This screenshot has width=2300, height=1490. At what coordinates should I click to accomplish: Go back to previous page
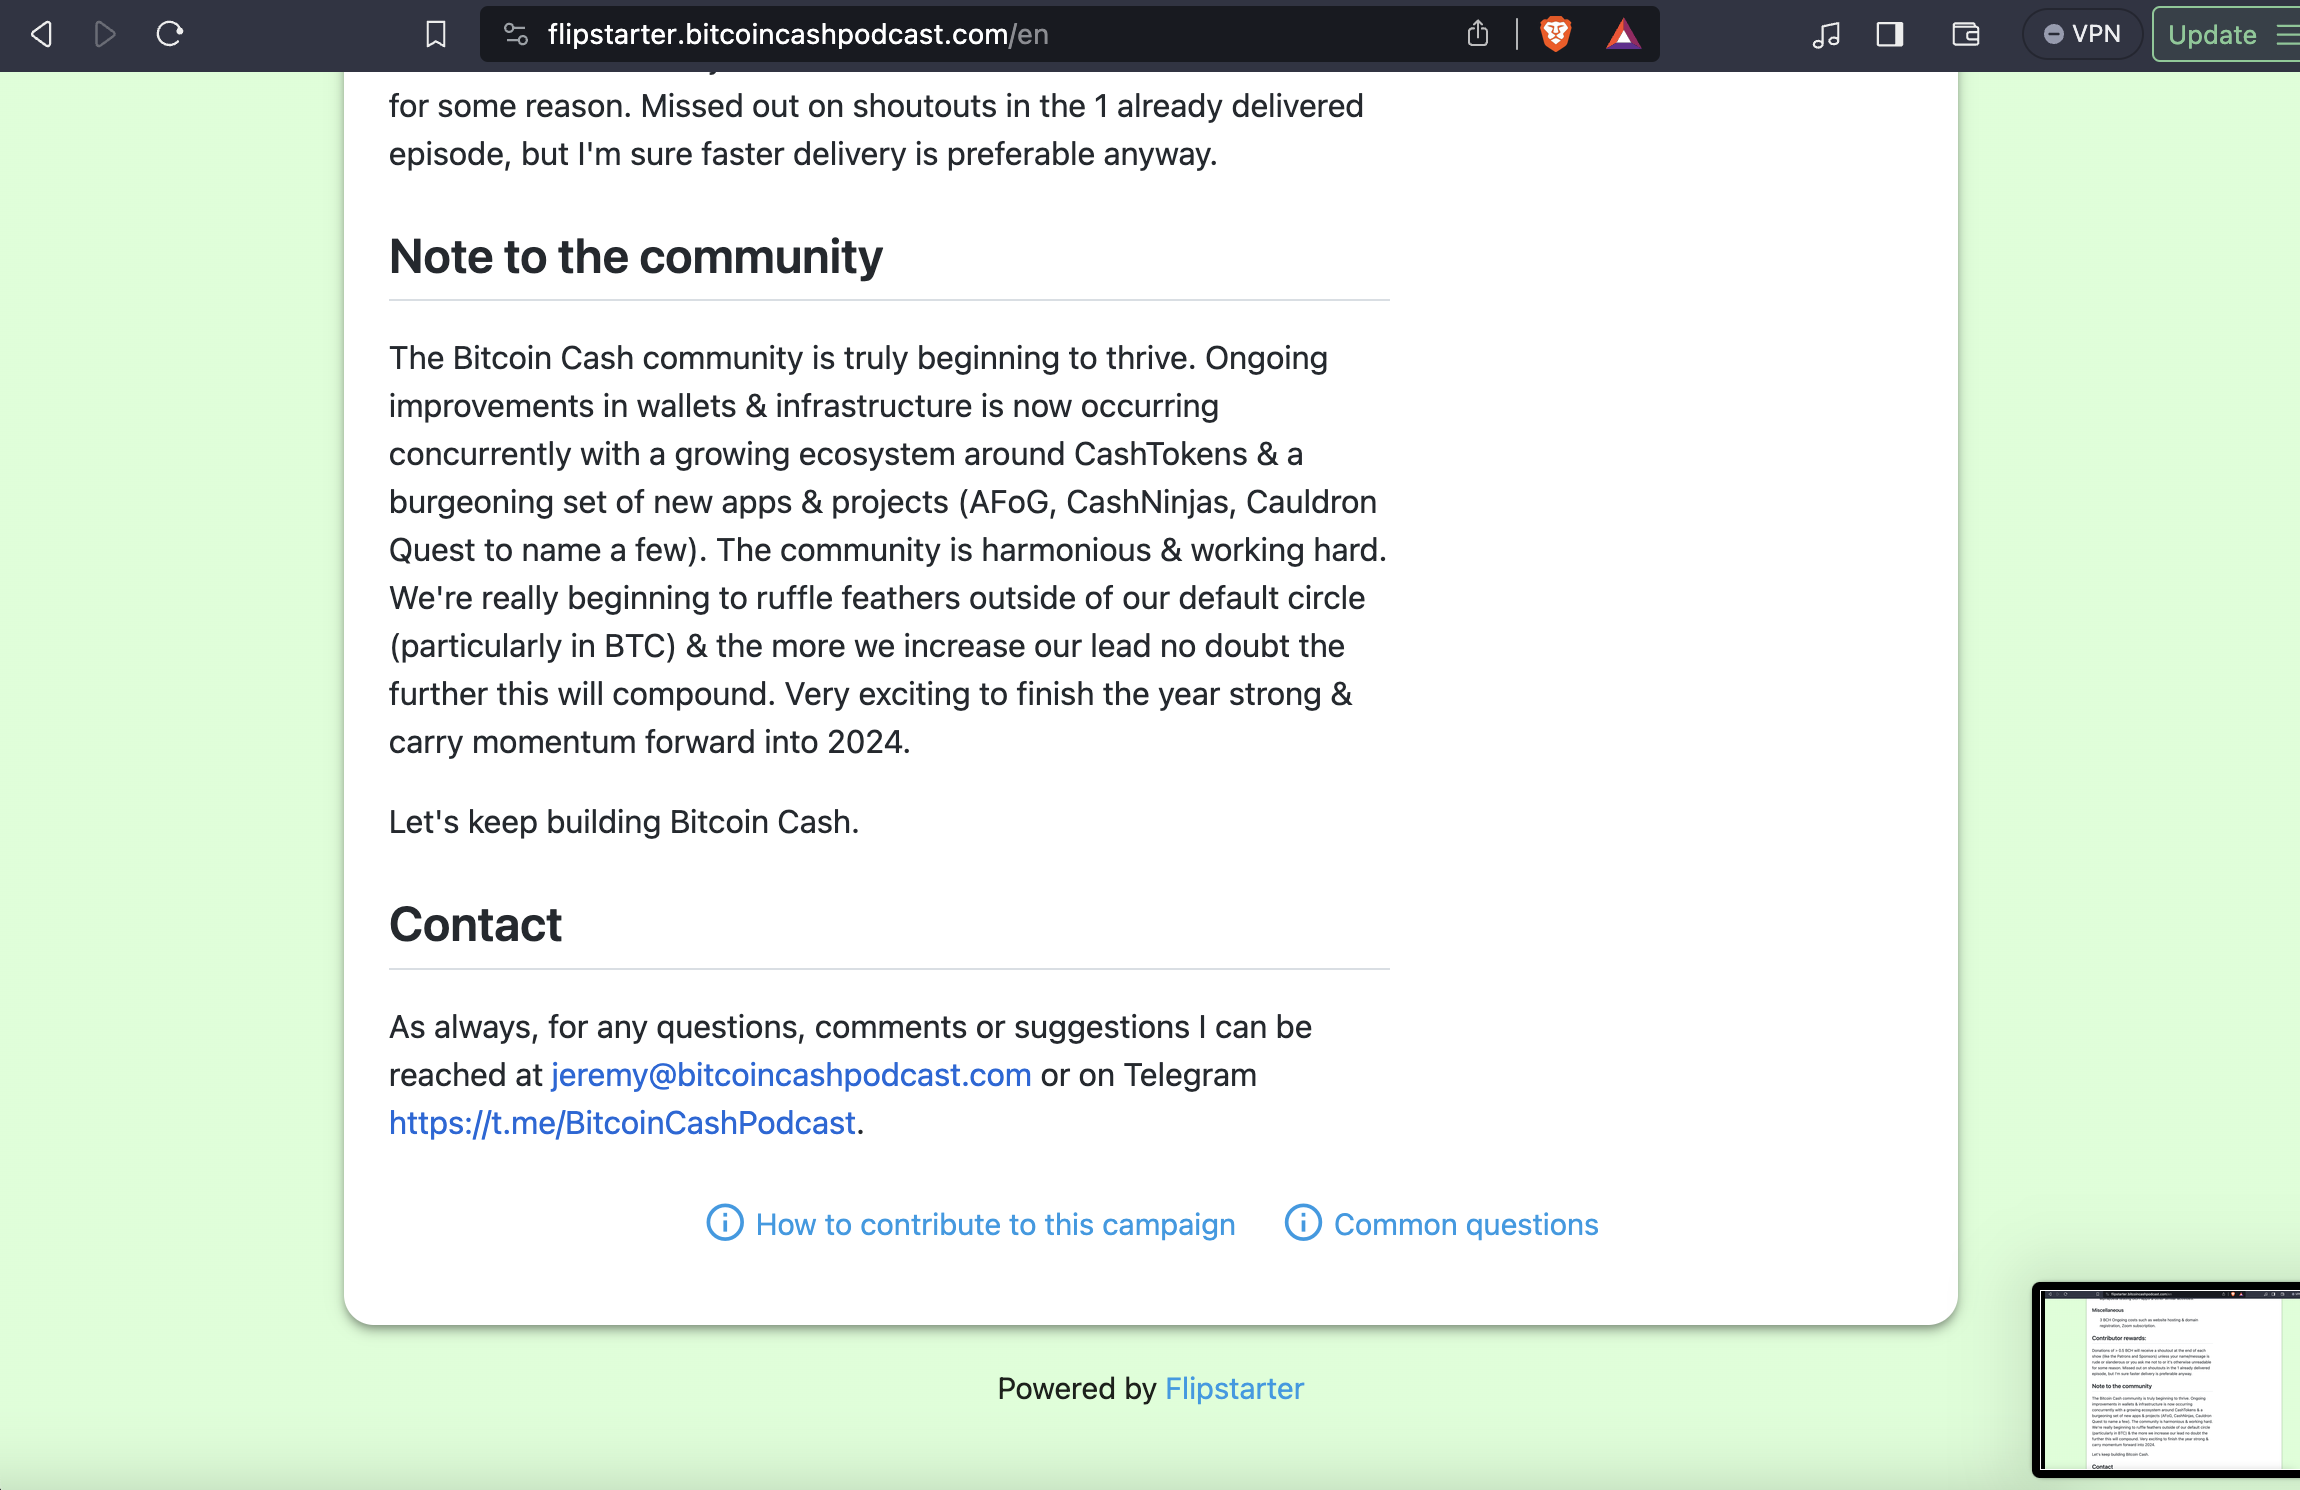pos(41,35)
